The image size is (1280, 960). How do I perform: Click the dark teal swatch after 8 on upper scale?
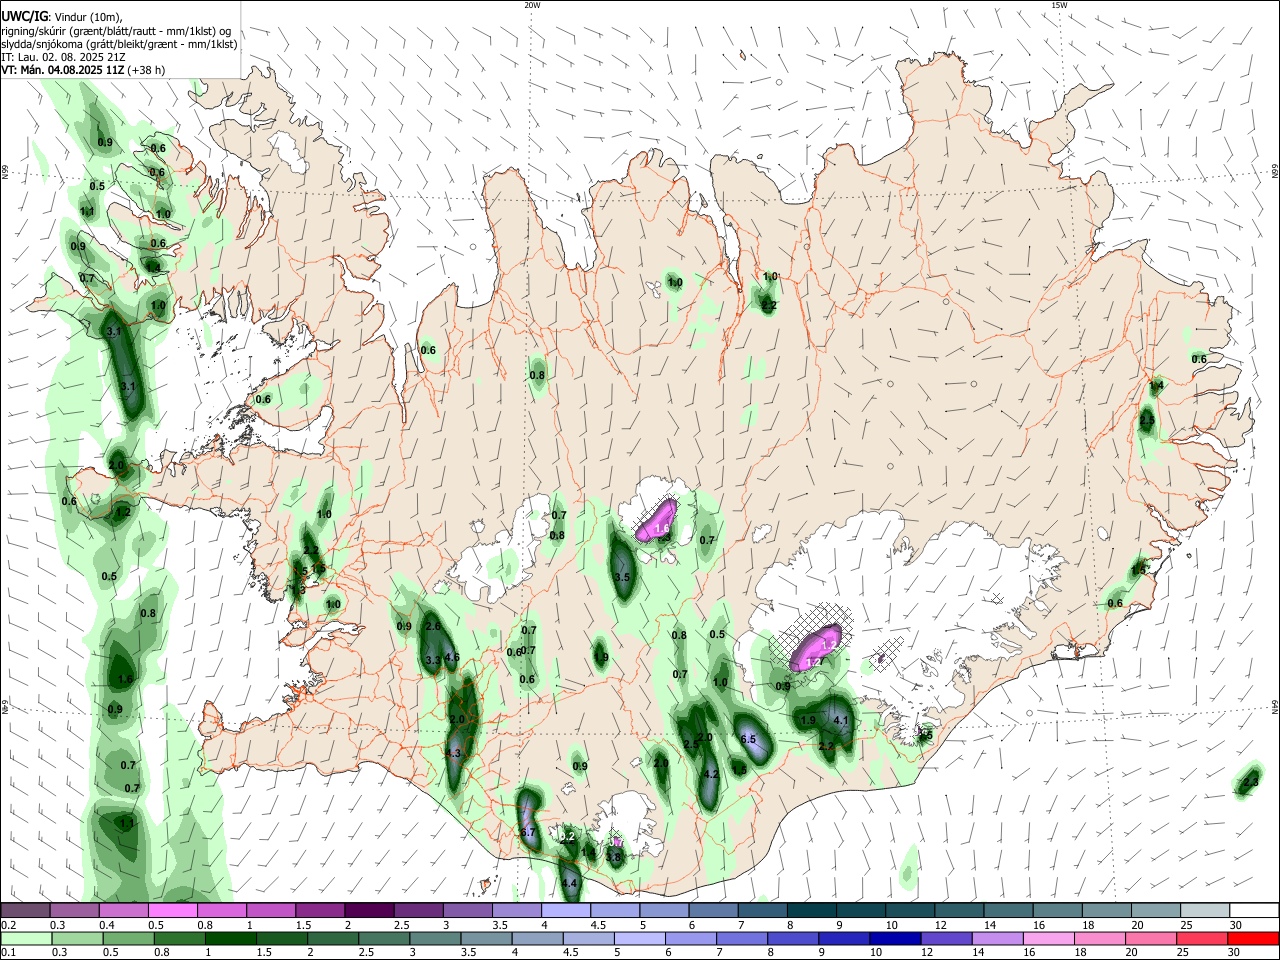(811, 910)
